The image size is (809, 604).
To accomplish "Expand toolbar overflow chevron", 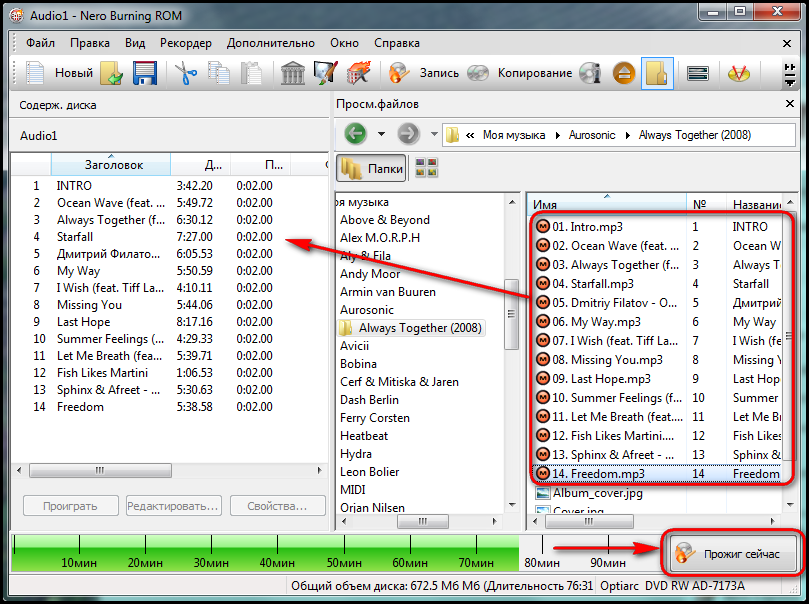I will tap(789, 74).
